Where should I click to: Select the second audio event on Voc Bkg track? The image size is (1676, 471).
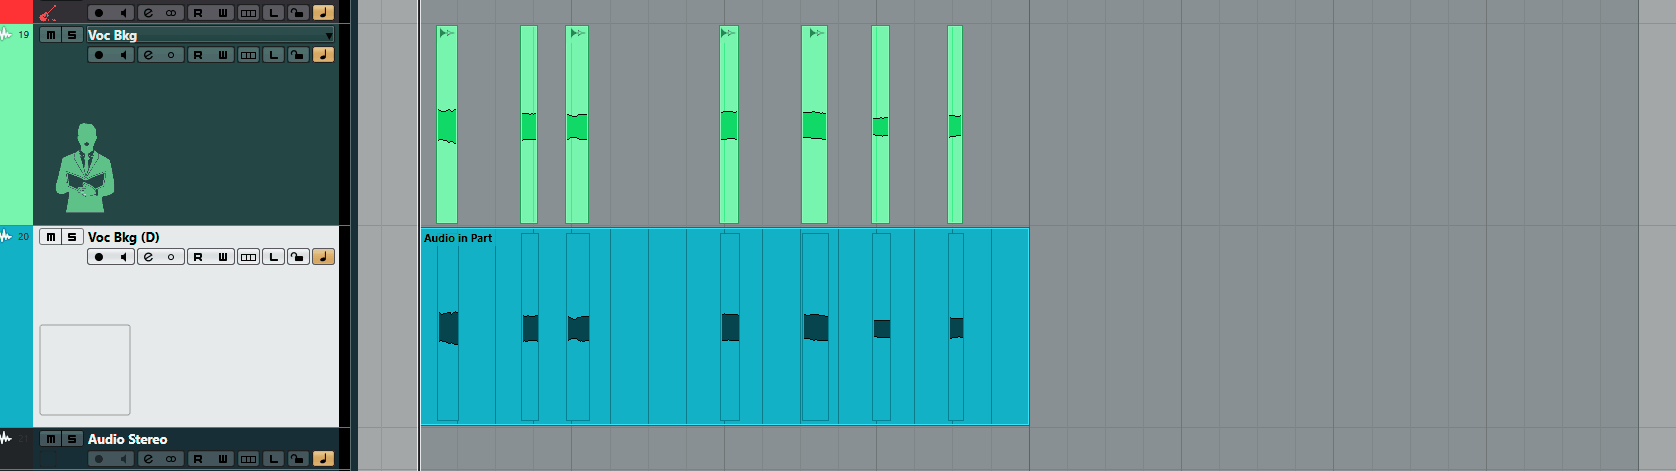pyautogui.click(x=529, y=125)
